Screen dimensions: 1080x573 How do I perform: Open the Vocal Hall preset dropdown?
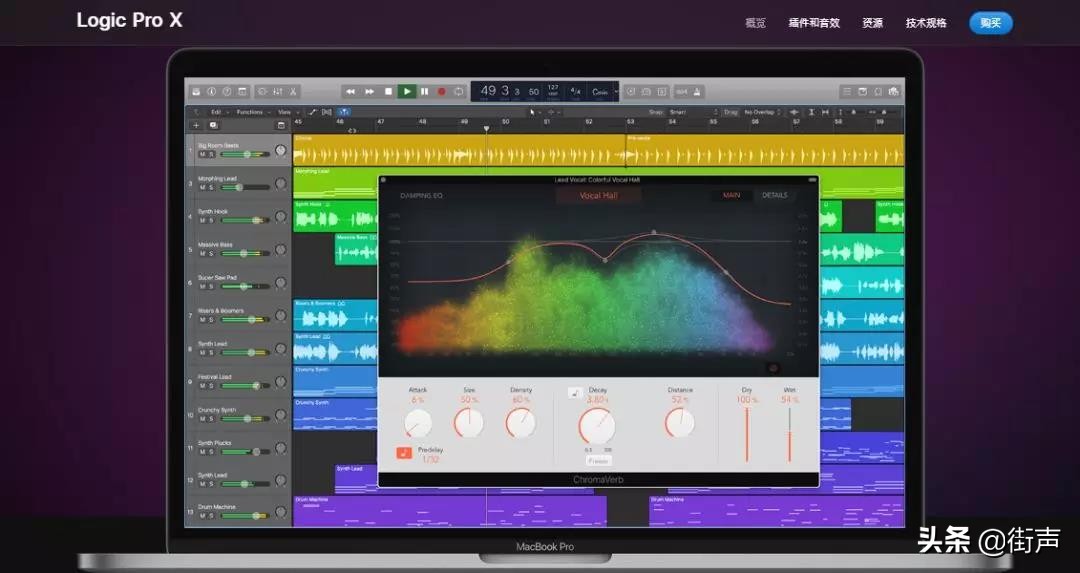pos(599,196)
